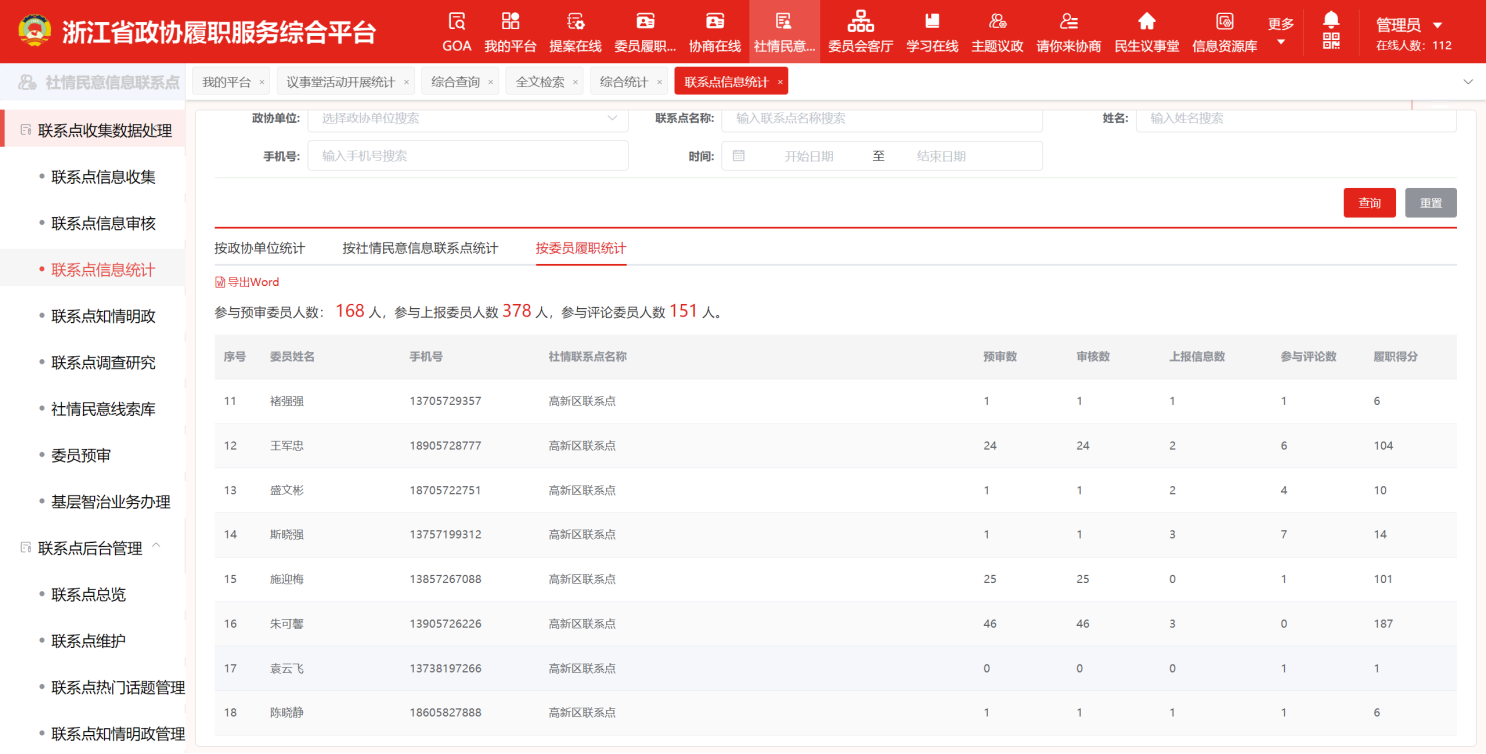Click the name 袁云飞

click(286, 668)
